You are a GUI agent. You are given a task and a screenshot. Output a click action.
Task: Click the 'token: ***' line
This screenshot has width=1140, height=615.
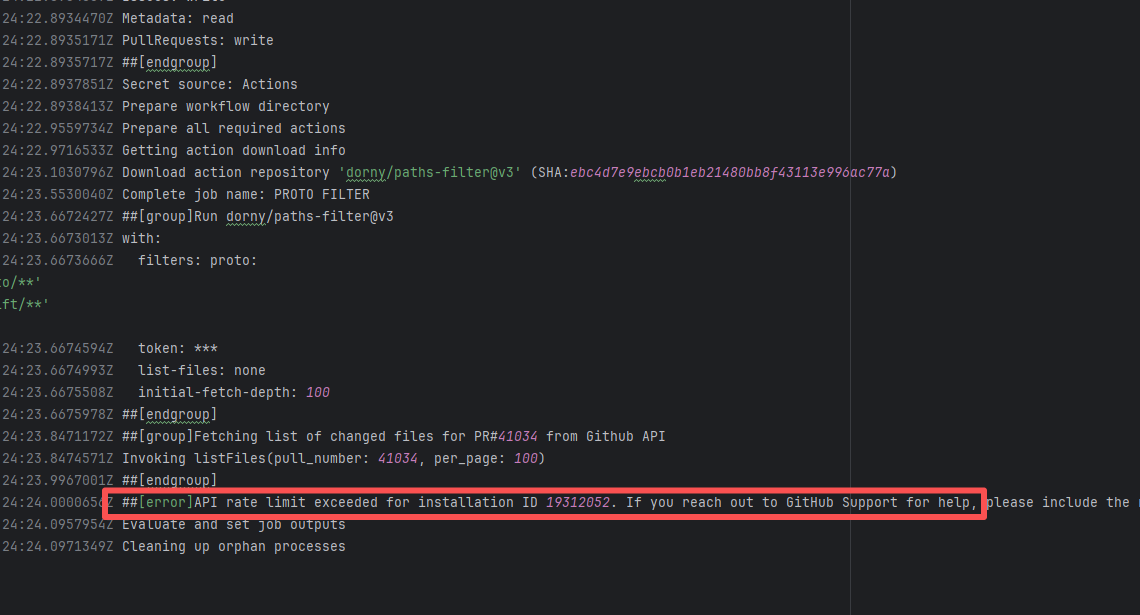click(x=177, y=348)
